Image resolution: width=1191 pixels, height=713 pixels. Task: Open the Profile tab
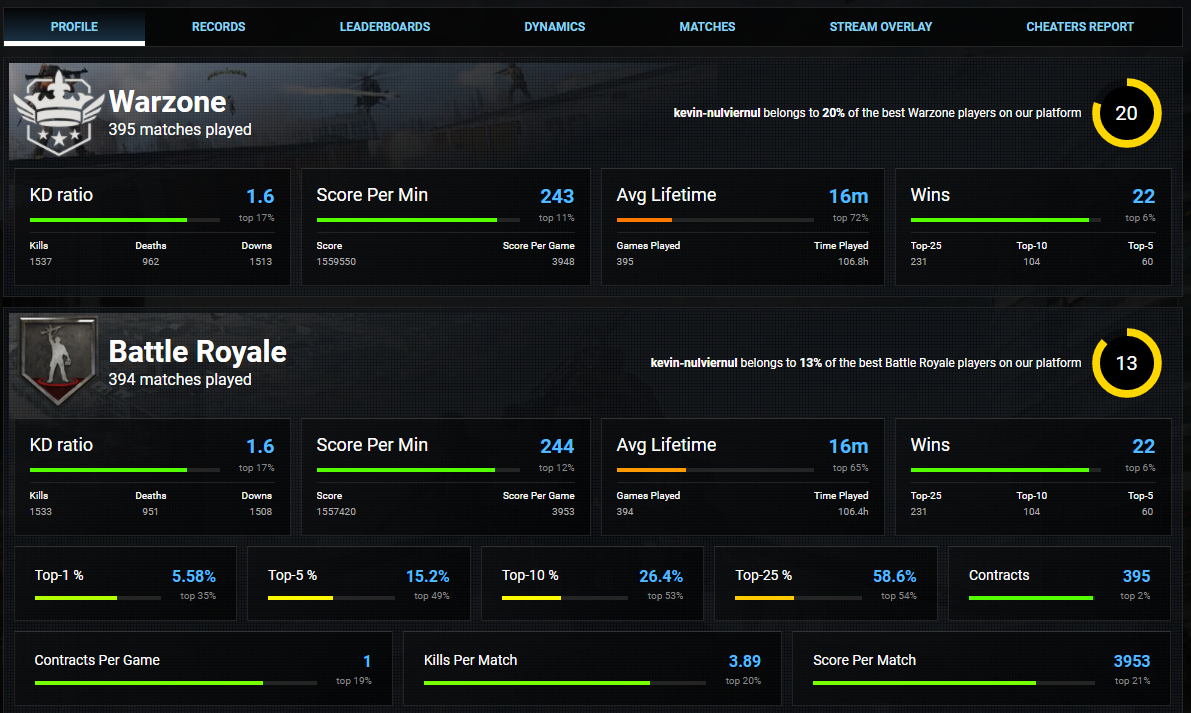[74, 27]
